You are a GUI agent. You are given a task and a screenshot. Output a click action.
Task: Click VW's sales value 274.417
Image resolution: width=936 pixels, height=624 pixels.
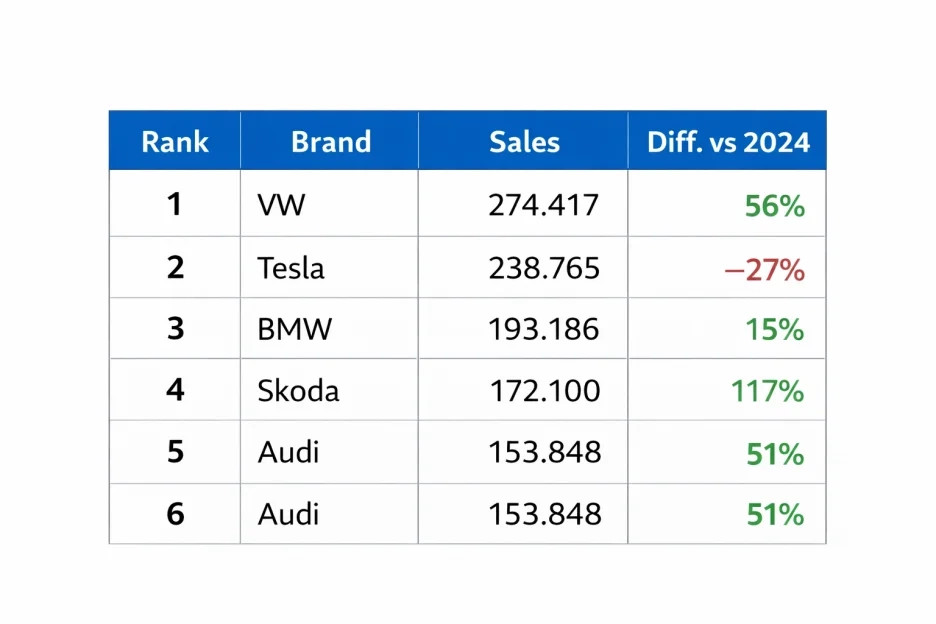pos(544,205)
